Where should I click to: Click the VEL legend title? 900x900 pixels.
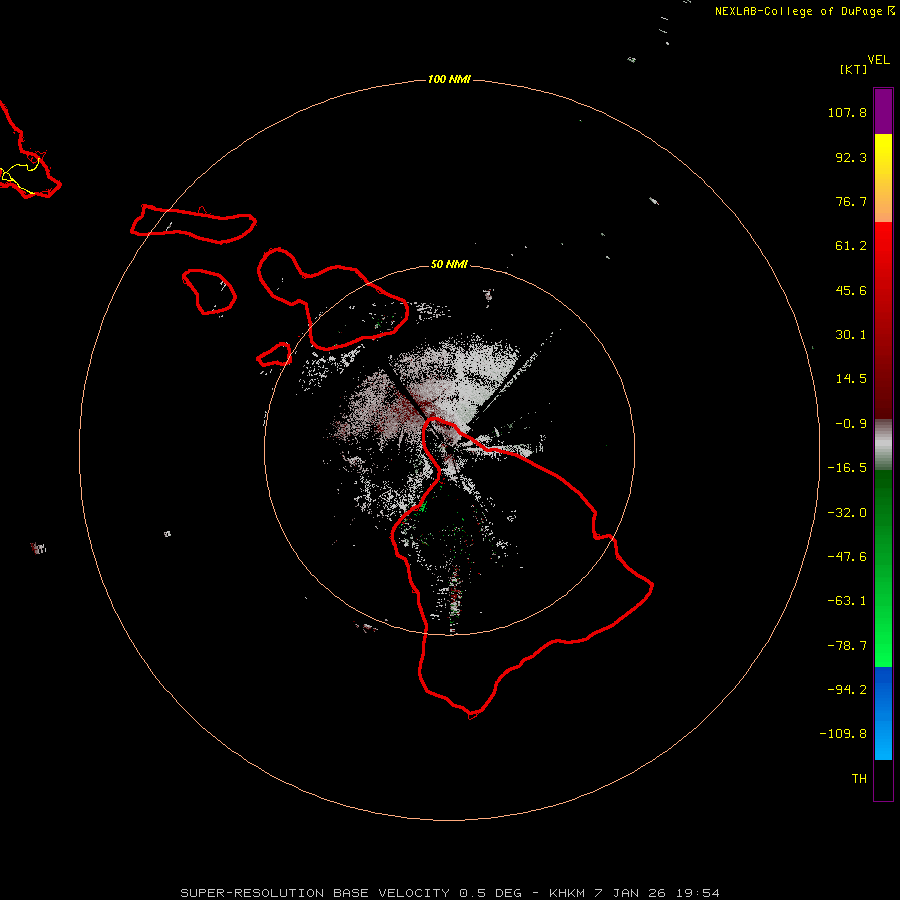878,60
